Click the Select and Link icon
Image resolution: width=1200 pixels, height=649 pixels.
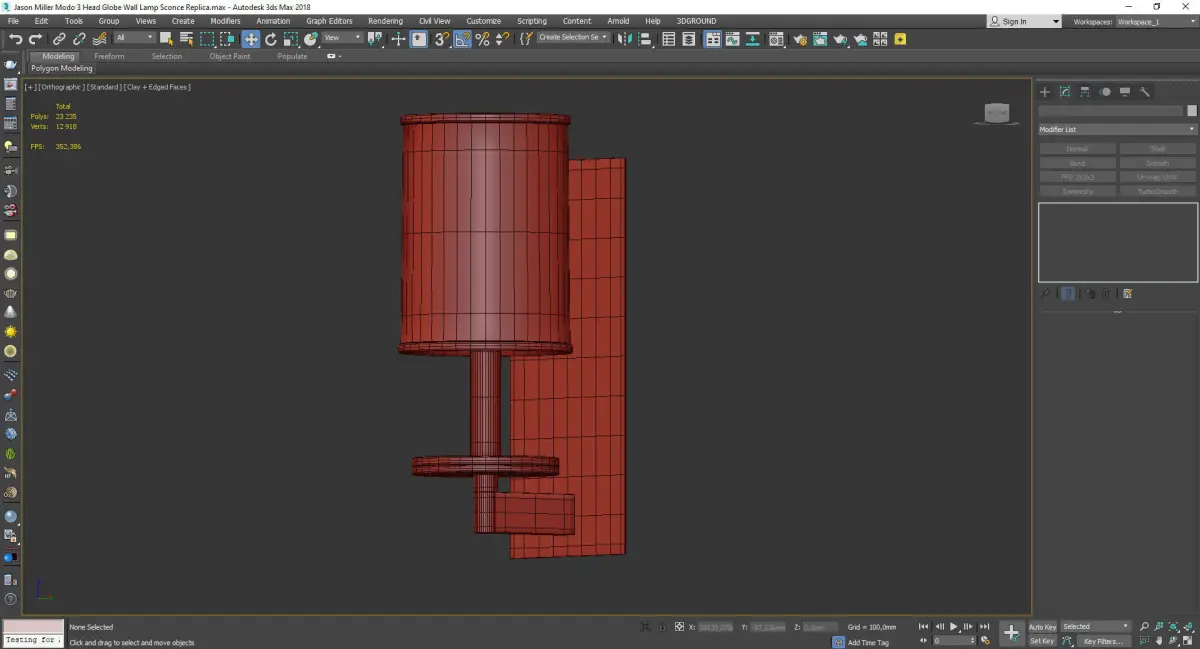tap(60, 39)
